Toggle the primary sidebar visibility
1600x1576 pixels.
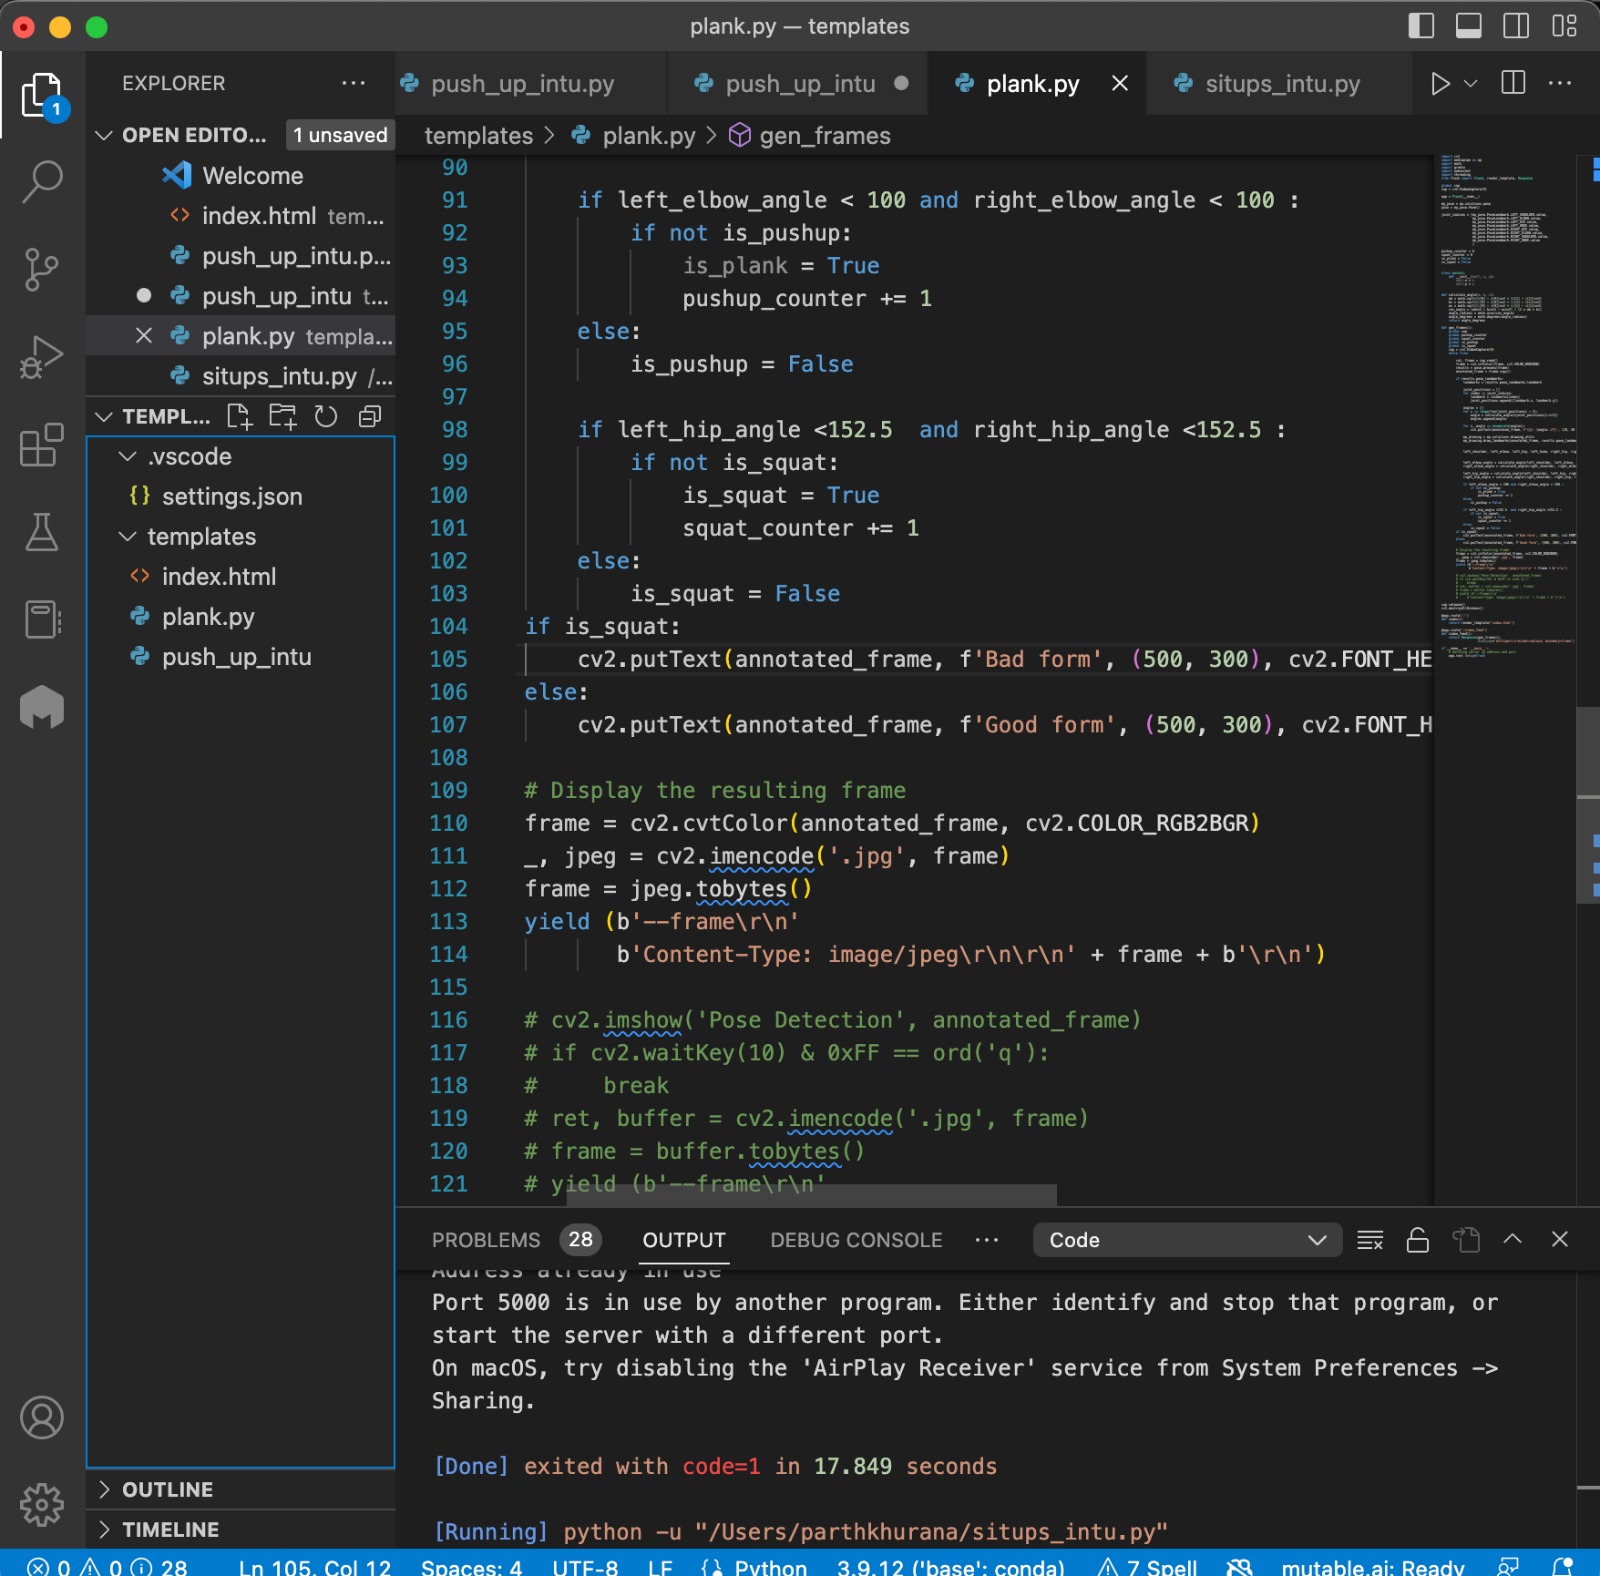1421,26
